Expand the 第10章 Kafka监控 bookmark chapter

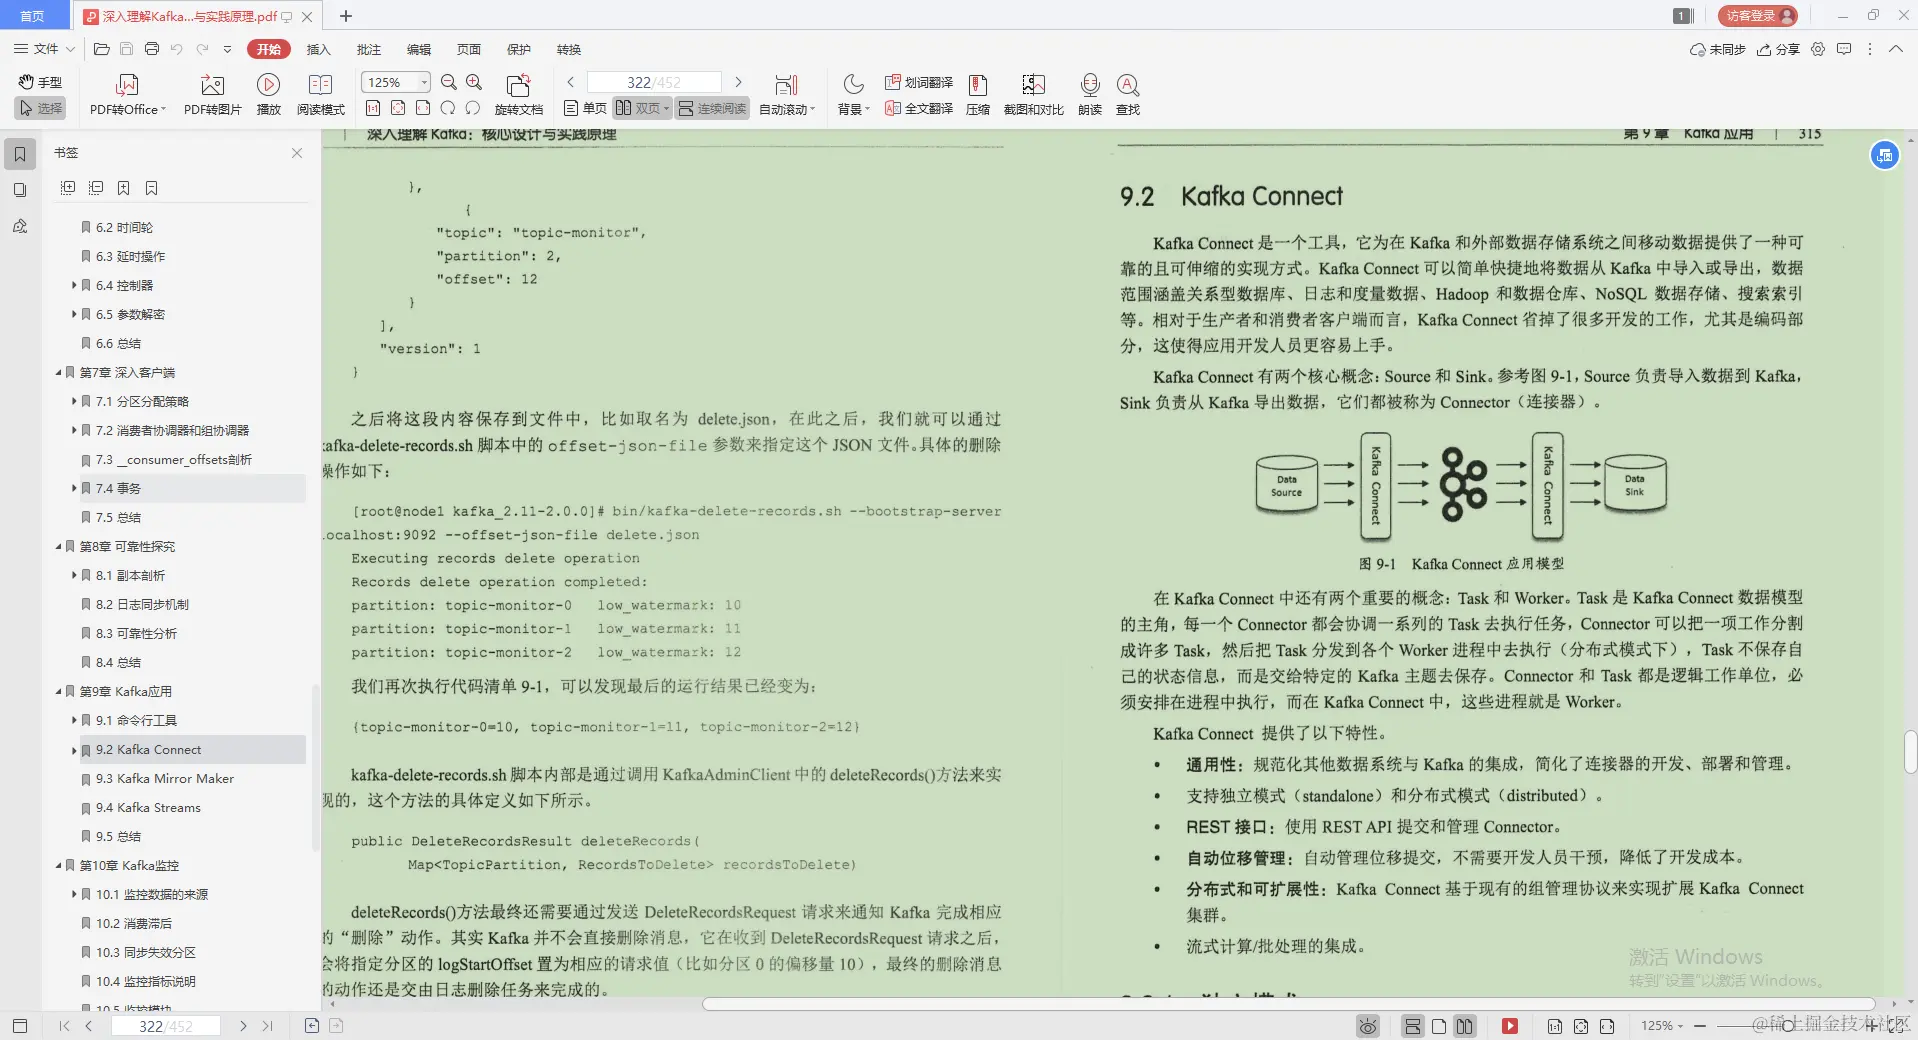[x=58, y=865]
